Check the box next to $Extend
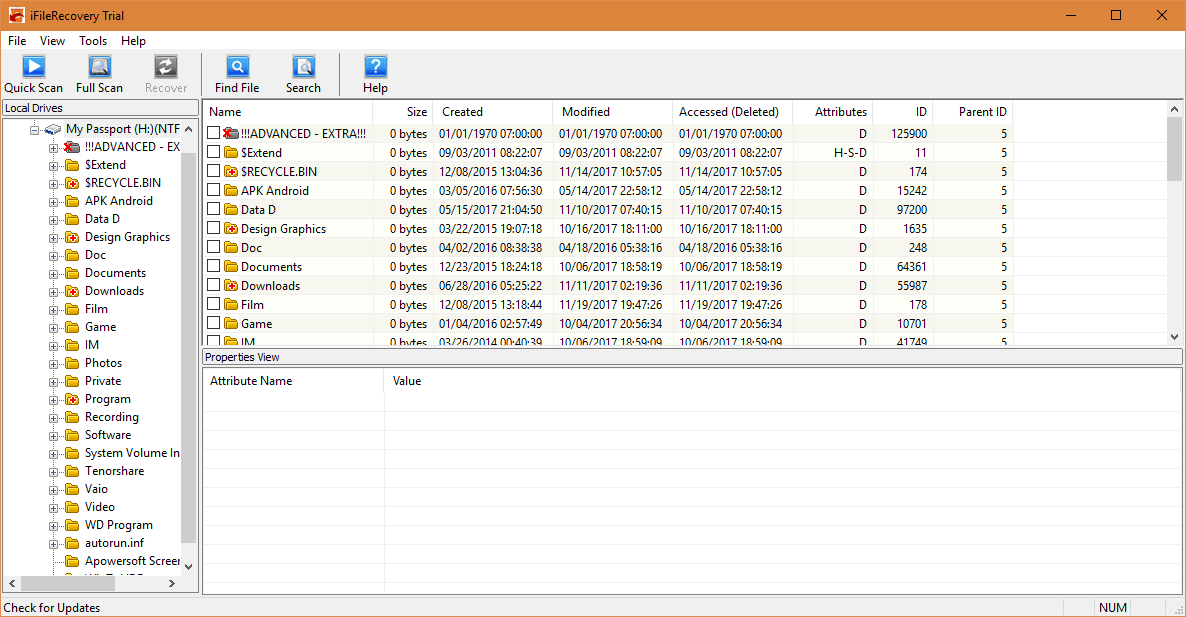This screenshot has height=617, width=1186. (x=213, y=152)
